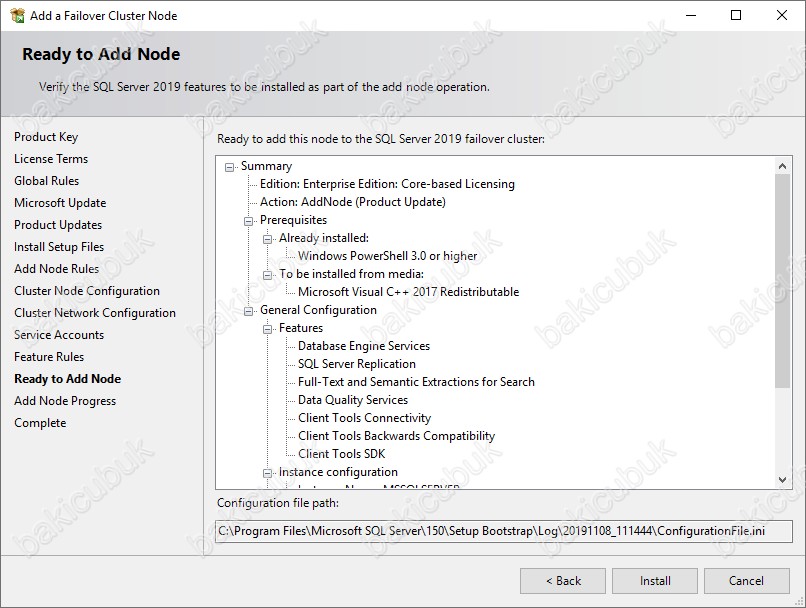Select To be installed from media label
This screenshot has width=806, height=608.
pos(352,274)
